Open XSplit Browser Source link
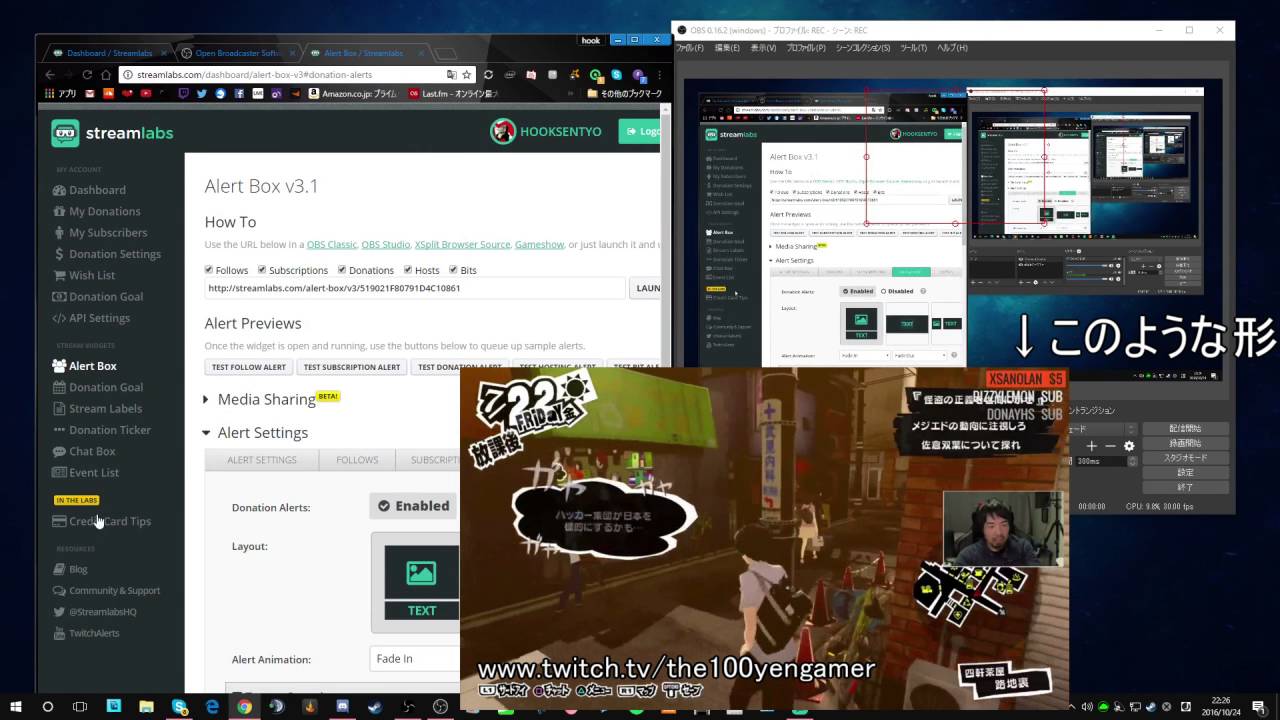Screen dimensions: 1280x720 point(462,244)
